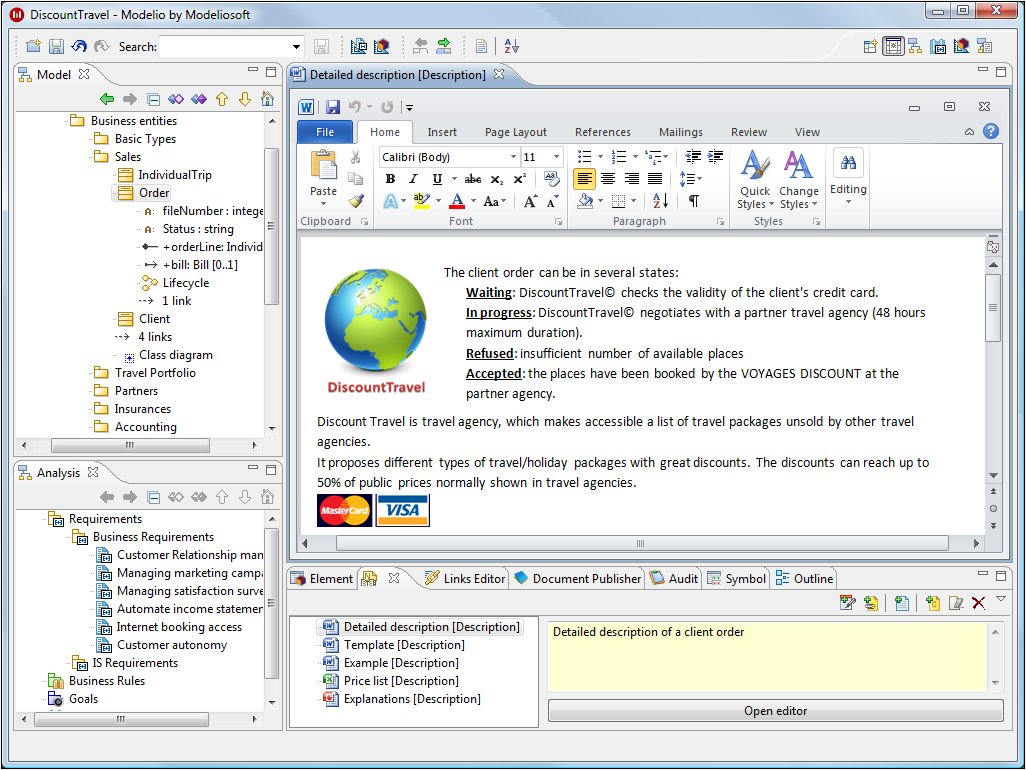Click the sort A-Z icon in main toolbar
Image resolution: width=1026 pixels, height=770 pixels.
click(x=512, y=46)
